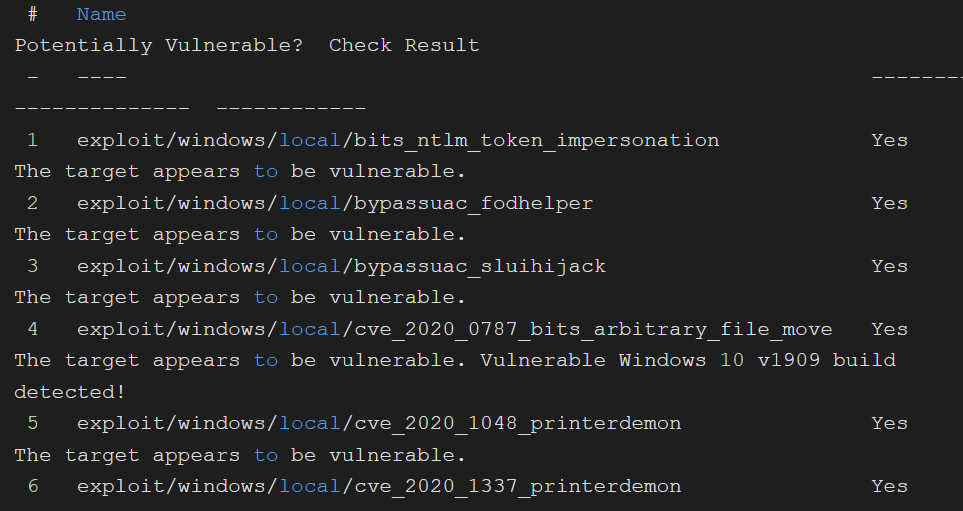Click the Potentially Vulnerable? header text
Viewport: 963px width, 511px height.
(158, 45)
